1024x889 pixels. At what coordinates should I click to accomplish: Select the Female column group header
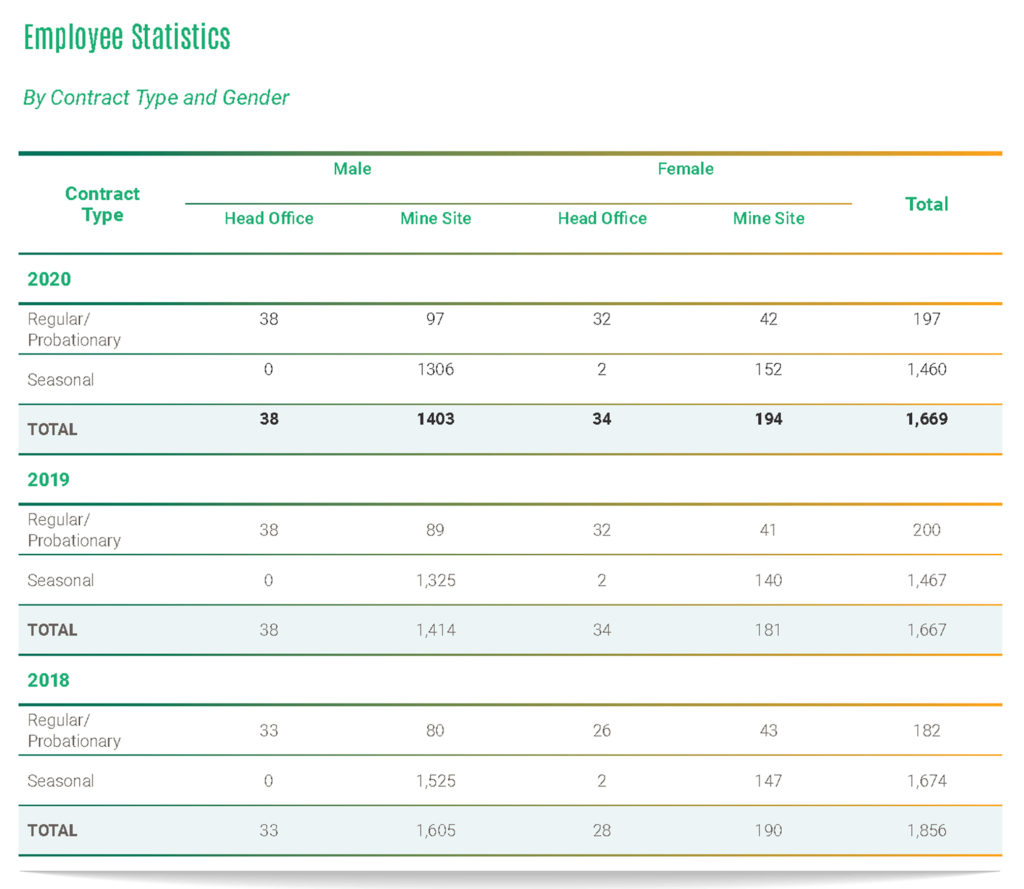click(x=685, y=169)
